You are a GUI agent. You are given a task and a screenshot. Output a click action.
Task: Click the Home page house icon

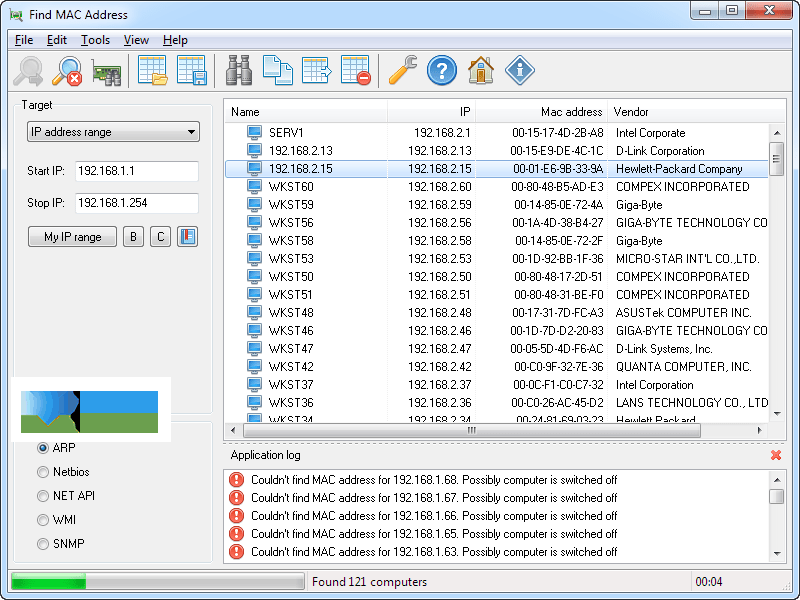click(481, 70)
